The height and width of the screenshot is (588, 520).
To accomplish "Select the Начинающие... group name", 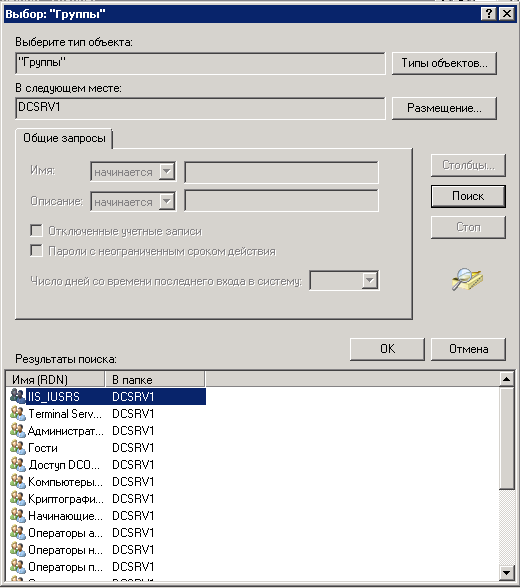I will 65,516.
